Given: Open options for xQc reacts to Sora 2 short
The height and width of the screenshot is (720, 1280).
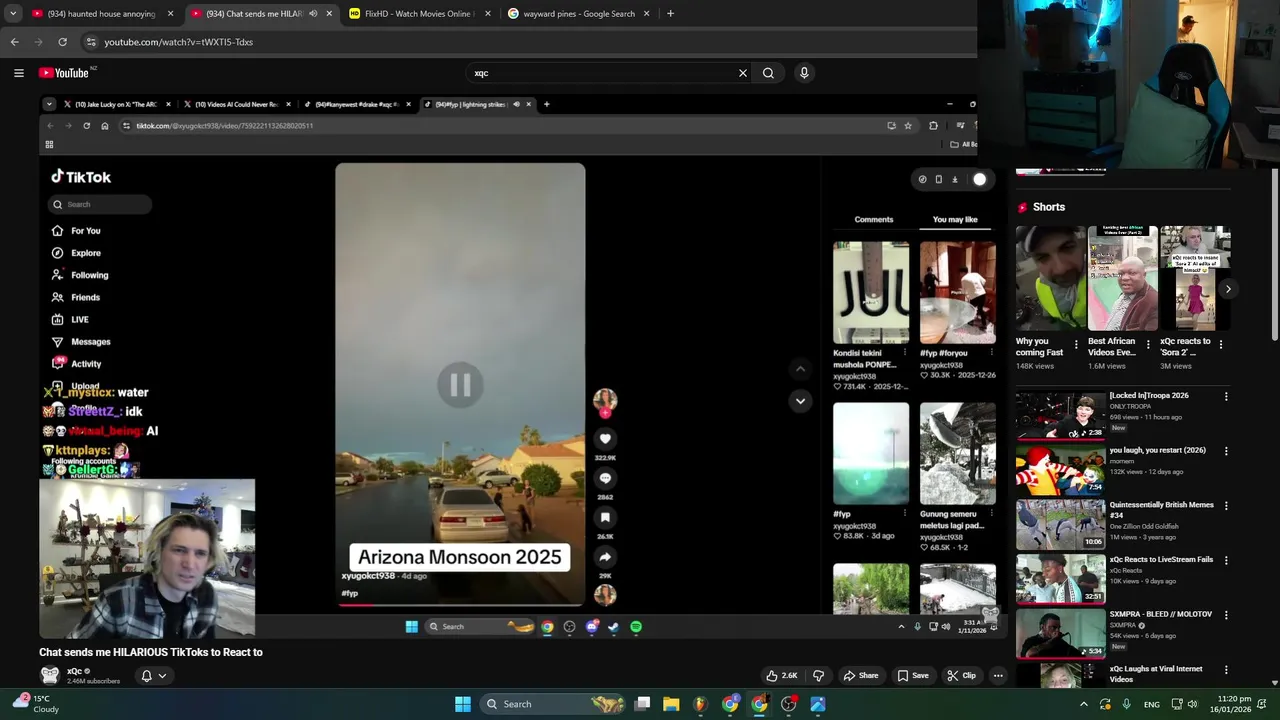Looking at the screenshot, I should point(1220,344).
